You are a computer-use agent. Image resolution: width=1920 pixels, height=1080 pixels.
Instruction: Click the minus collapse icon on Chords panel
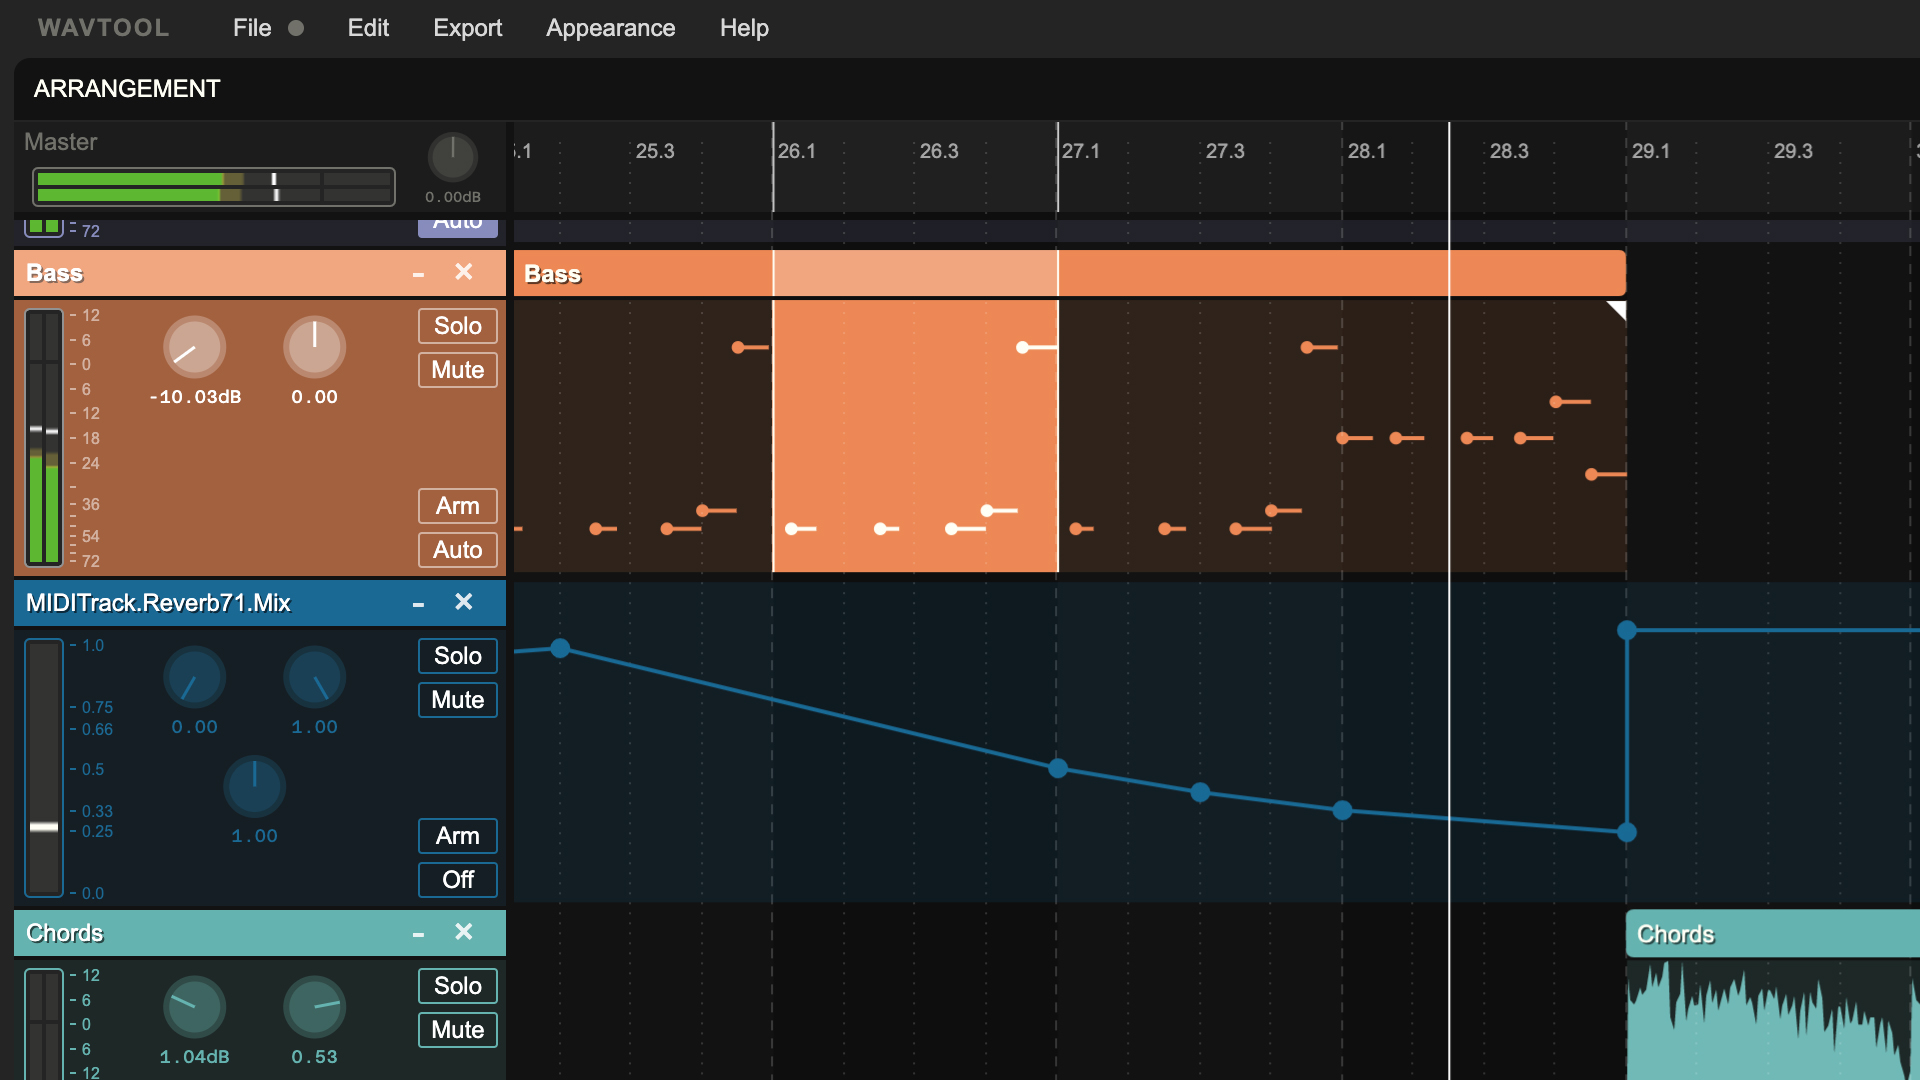[419, 932]
